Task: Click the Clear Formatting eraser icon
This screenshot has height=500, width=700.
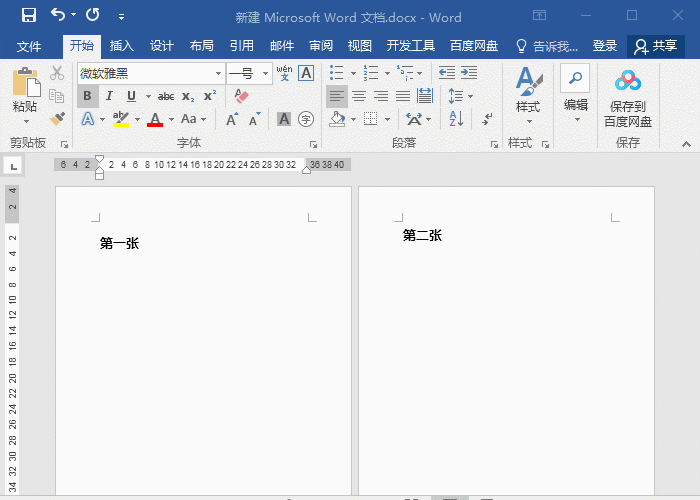Action: click(240, 96)
